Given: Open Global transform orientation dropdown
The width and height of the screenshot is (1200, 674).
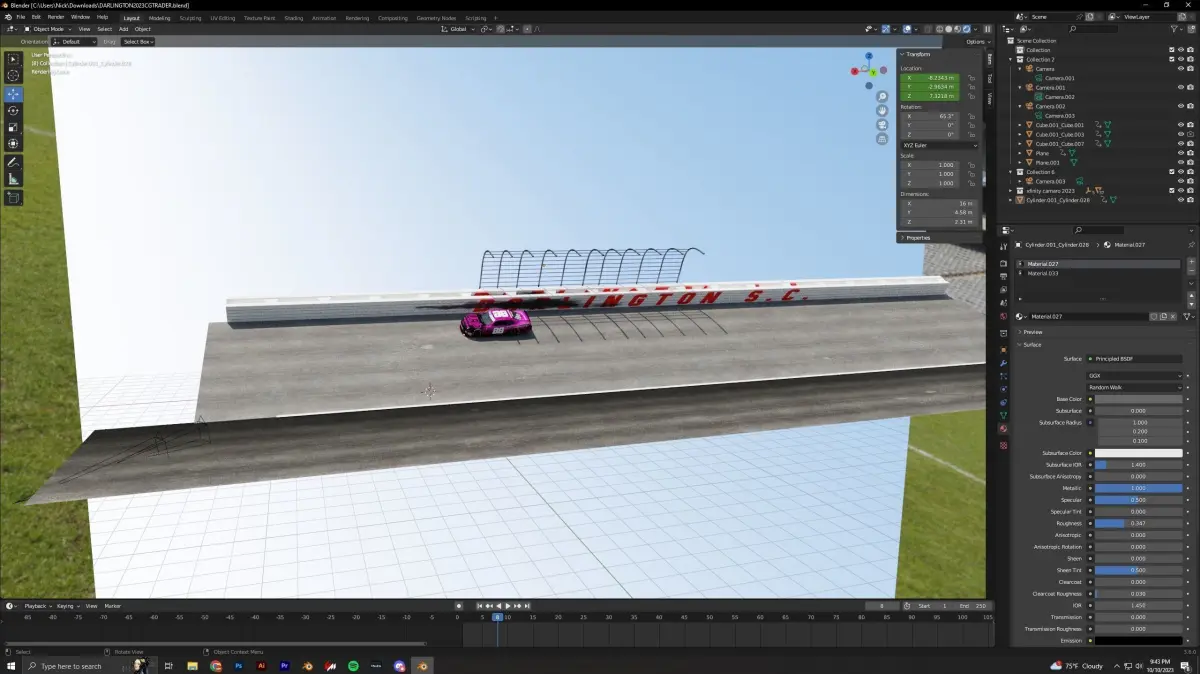Looking at the screenshot, I should click(458, 29).
